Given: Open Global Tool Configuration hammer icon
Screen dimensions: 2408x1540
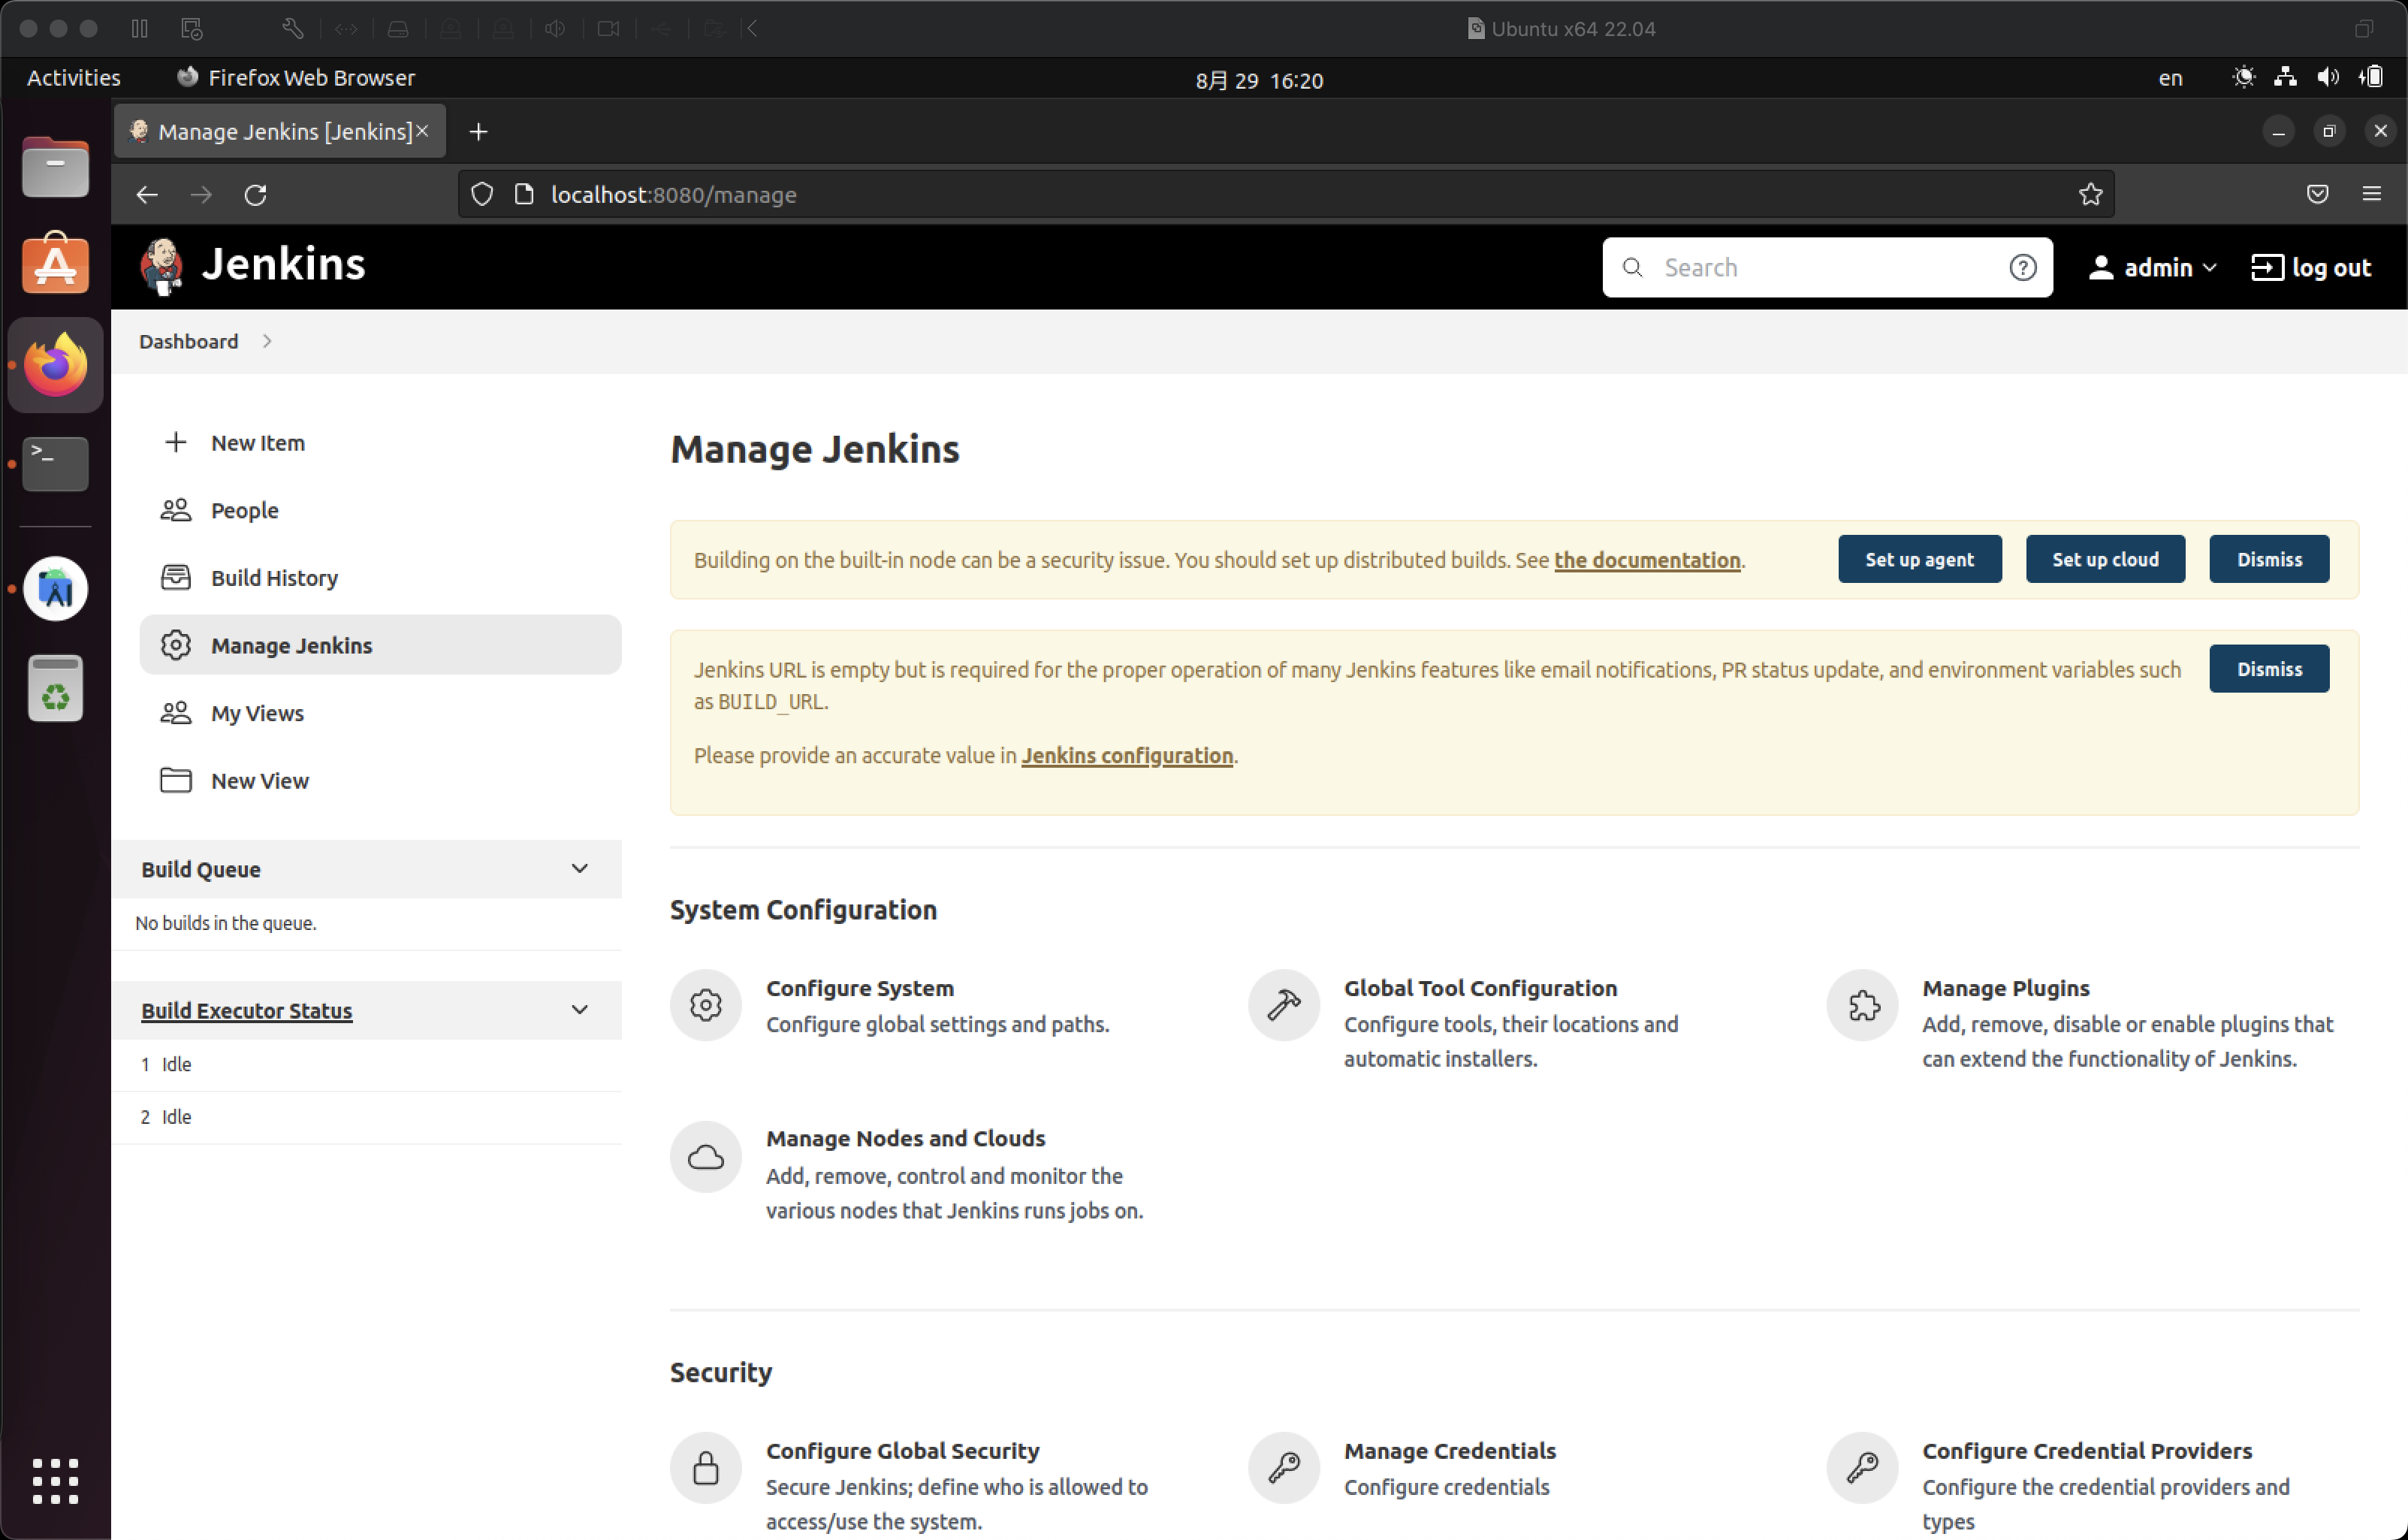Looking at the screenshot, I should (1284, 1005).
